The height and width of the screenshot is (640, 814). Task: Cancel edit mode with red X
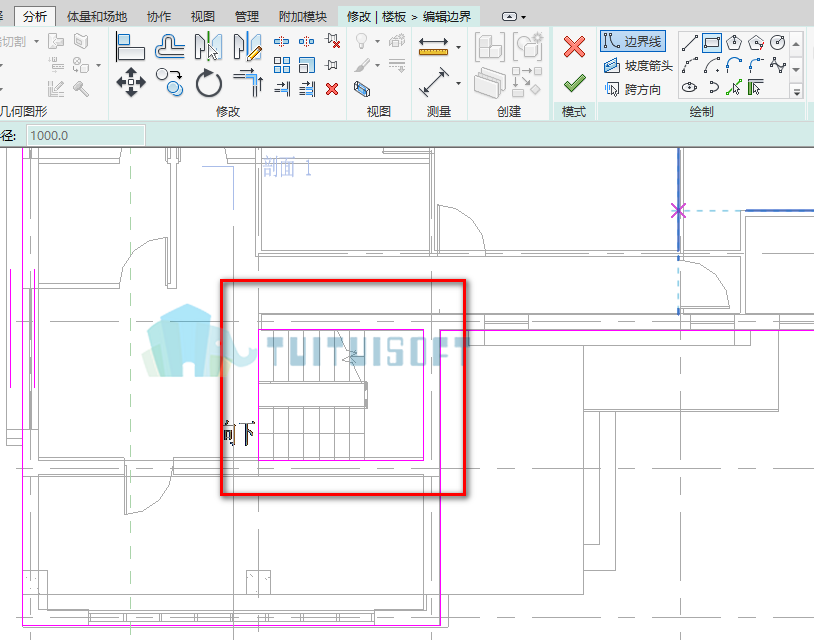(574, 46)
